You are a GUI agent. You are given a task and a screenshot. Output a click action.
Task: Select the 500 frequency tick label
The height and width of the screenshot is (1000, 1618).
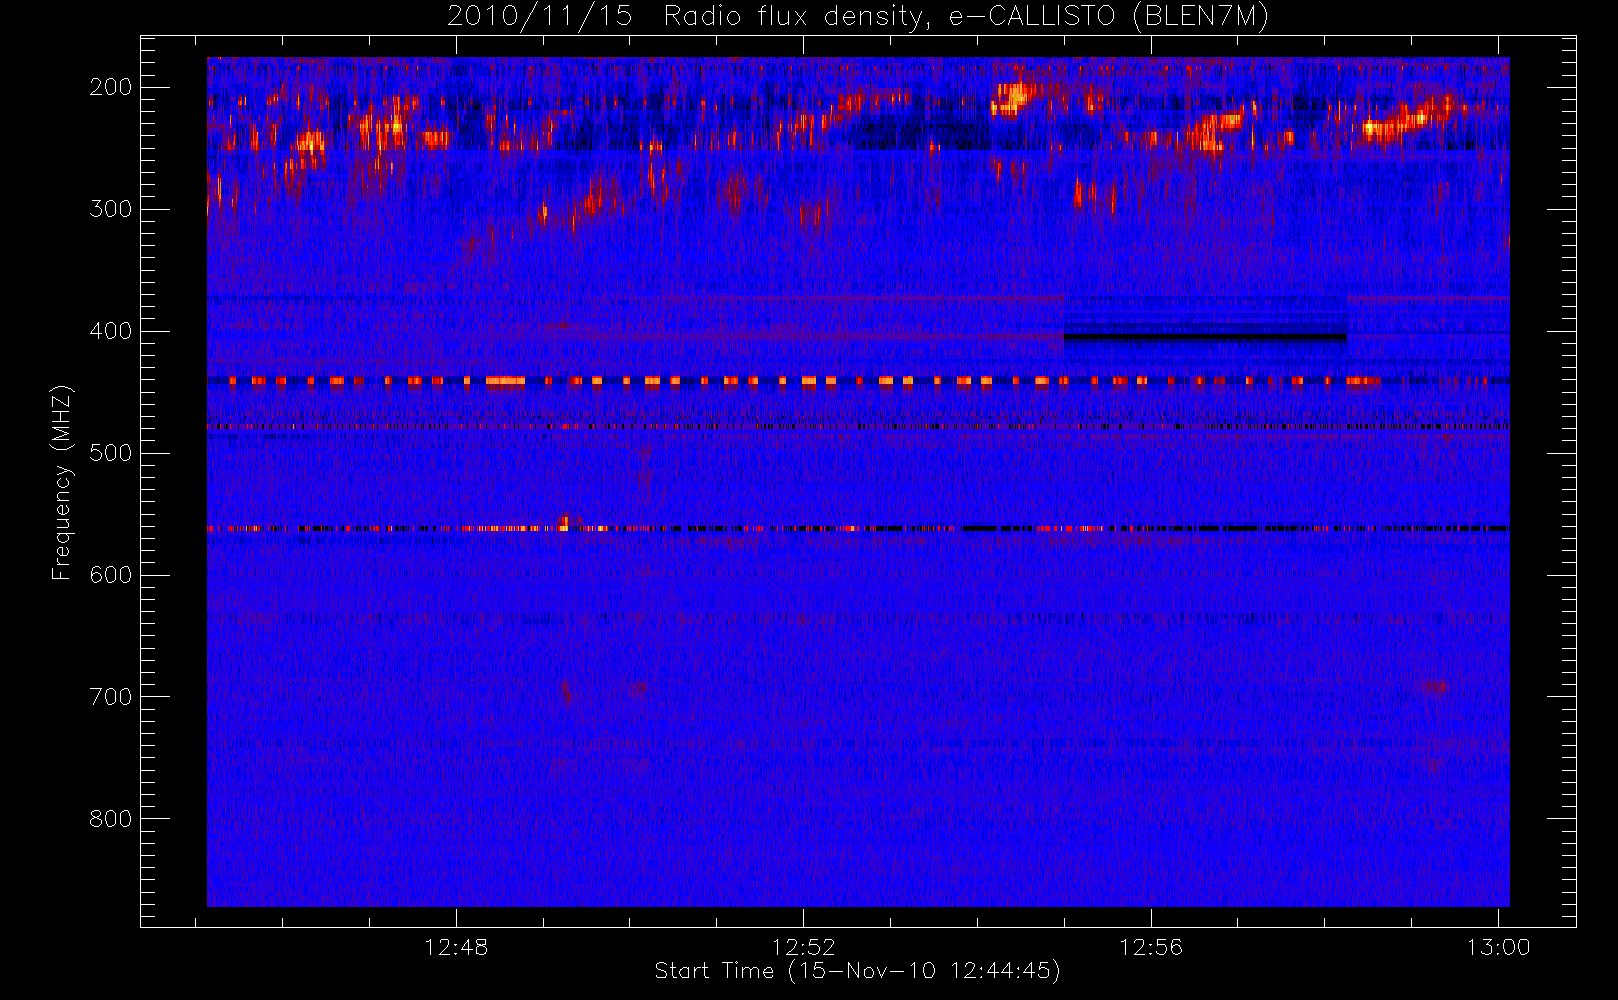111,453
